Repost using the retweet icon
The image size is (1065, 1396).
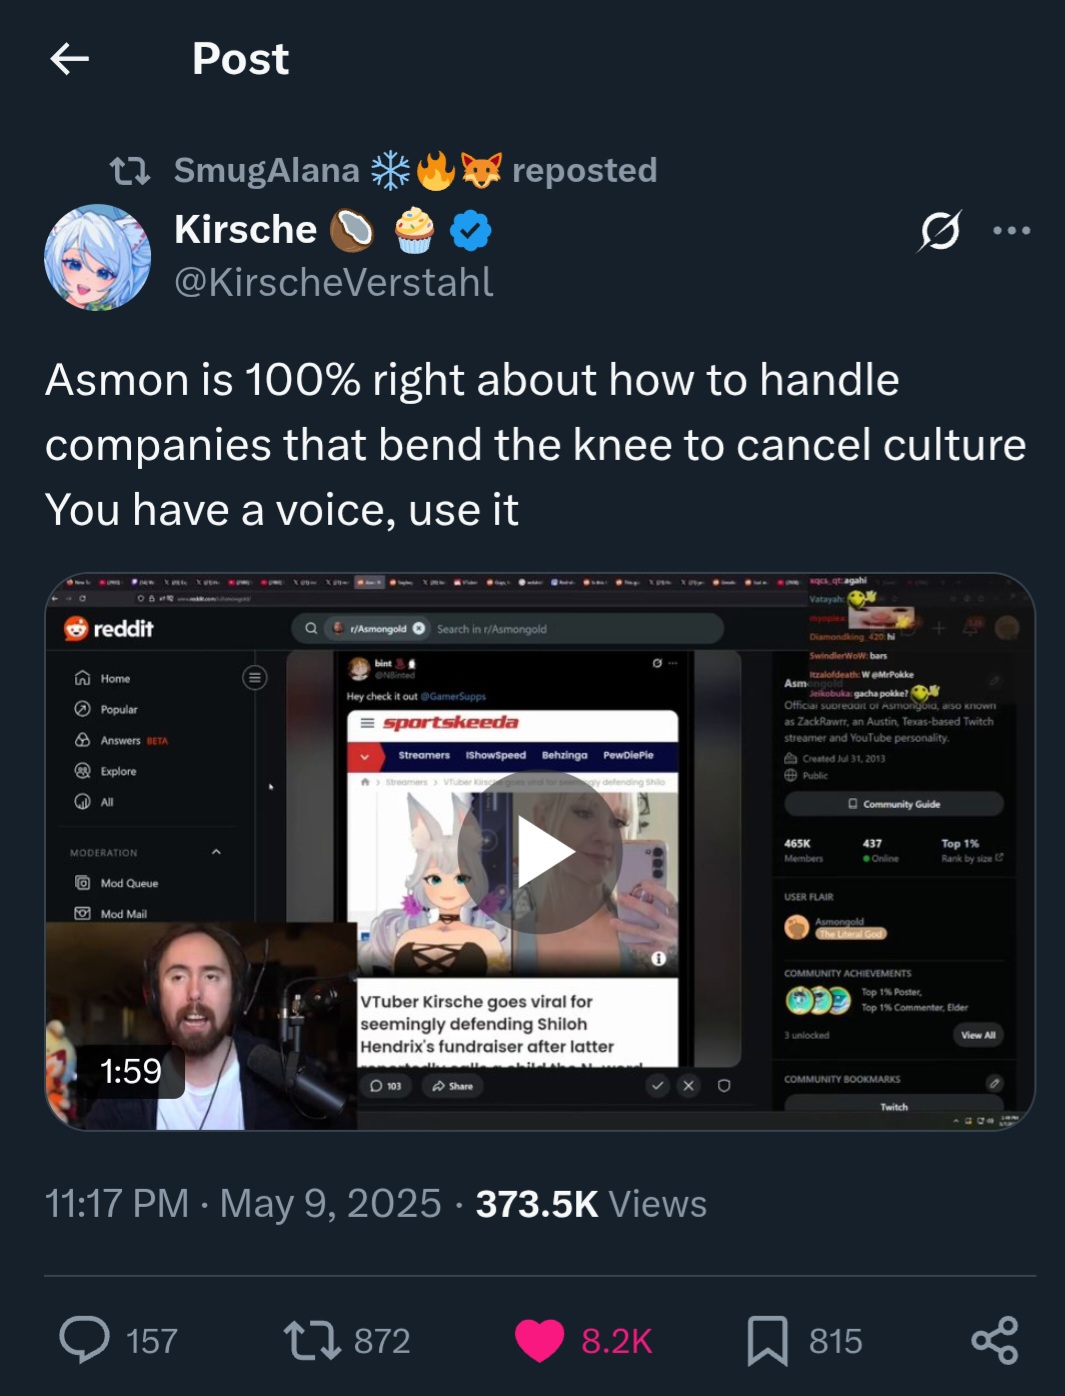click(313, 1340)
